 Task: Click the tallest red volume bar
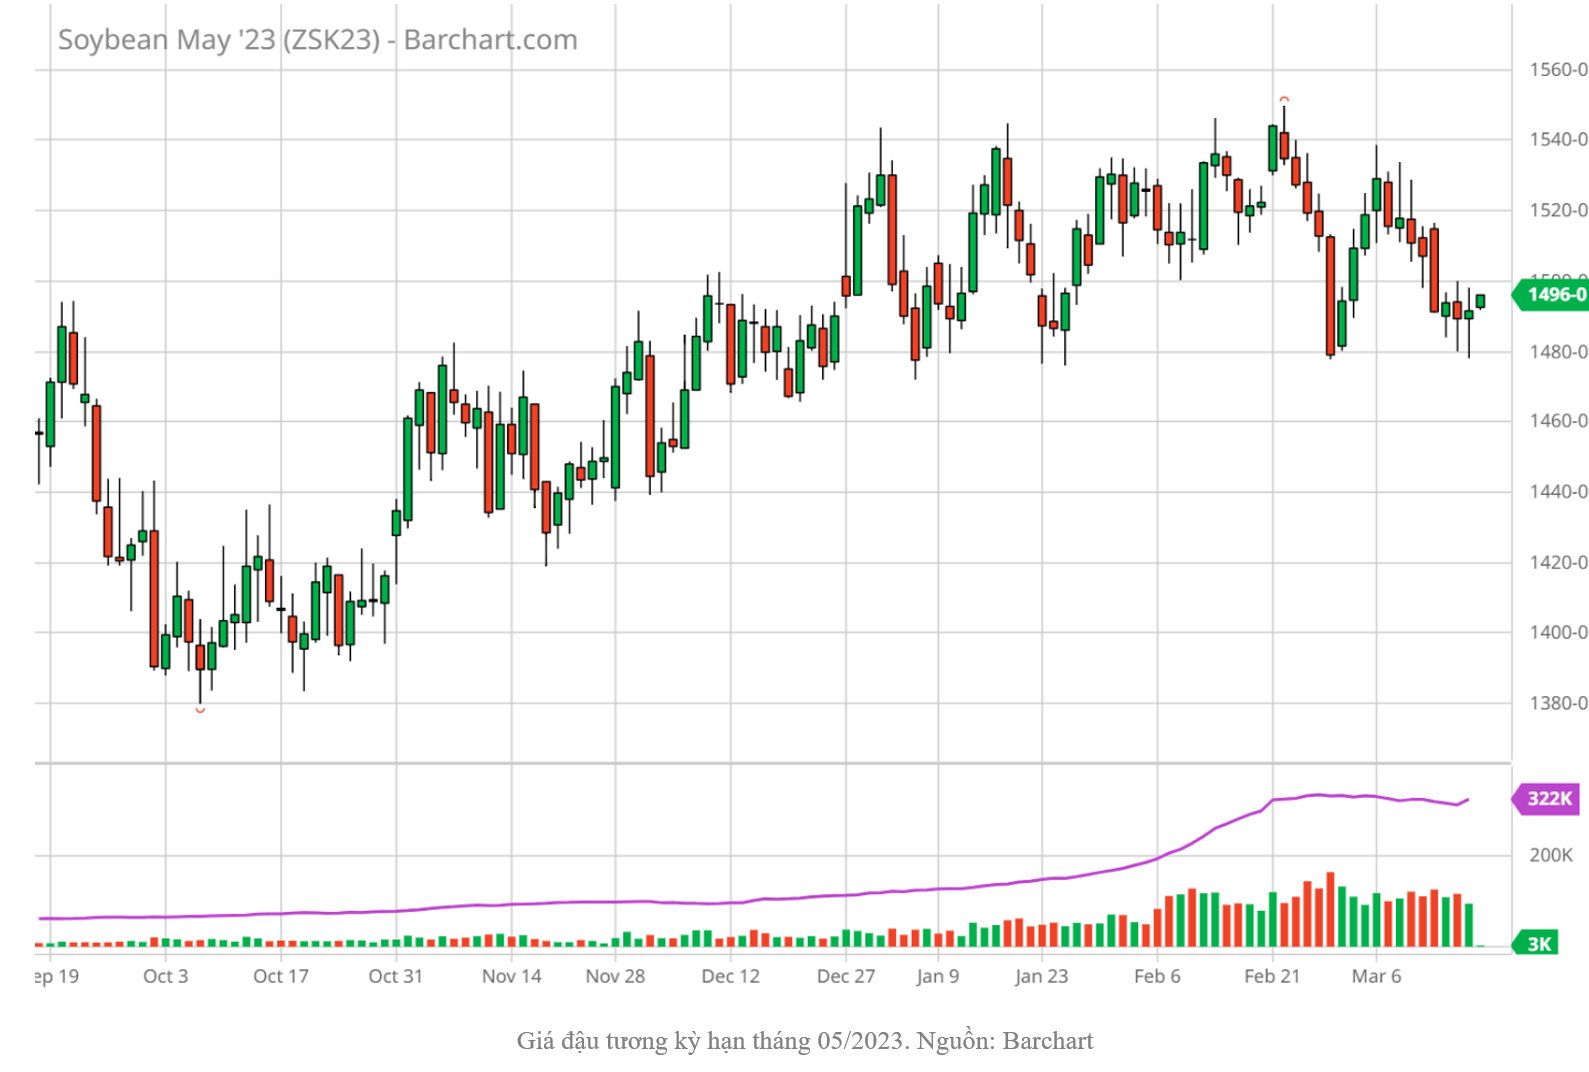point(1330,909)
